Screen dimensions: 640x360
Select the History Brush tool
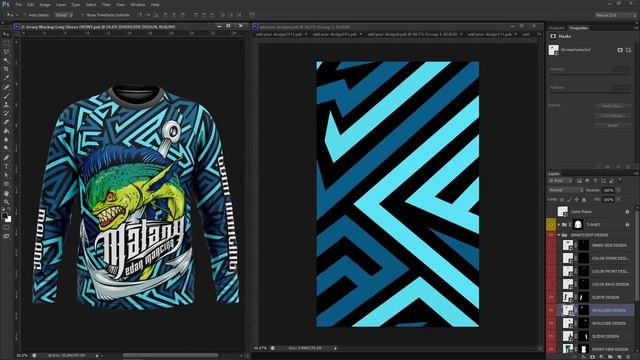(6, 113)
